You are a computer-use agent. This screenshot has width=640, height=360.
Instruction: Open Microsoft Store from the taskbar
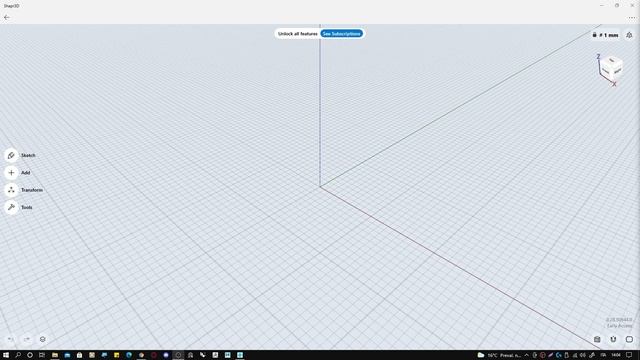[x=79, y=355]
